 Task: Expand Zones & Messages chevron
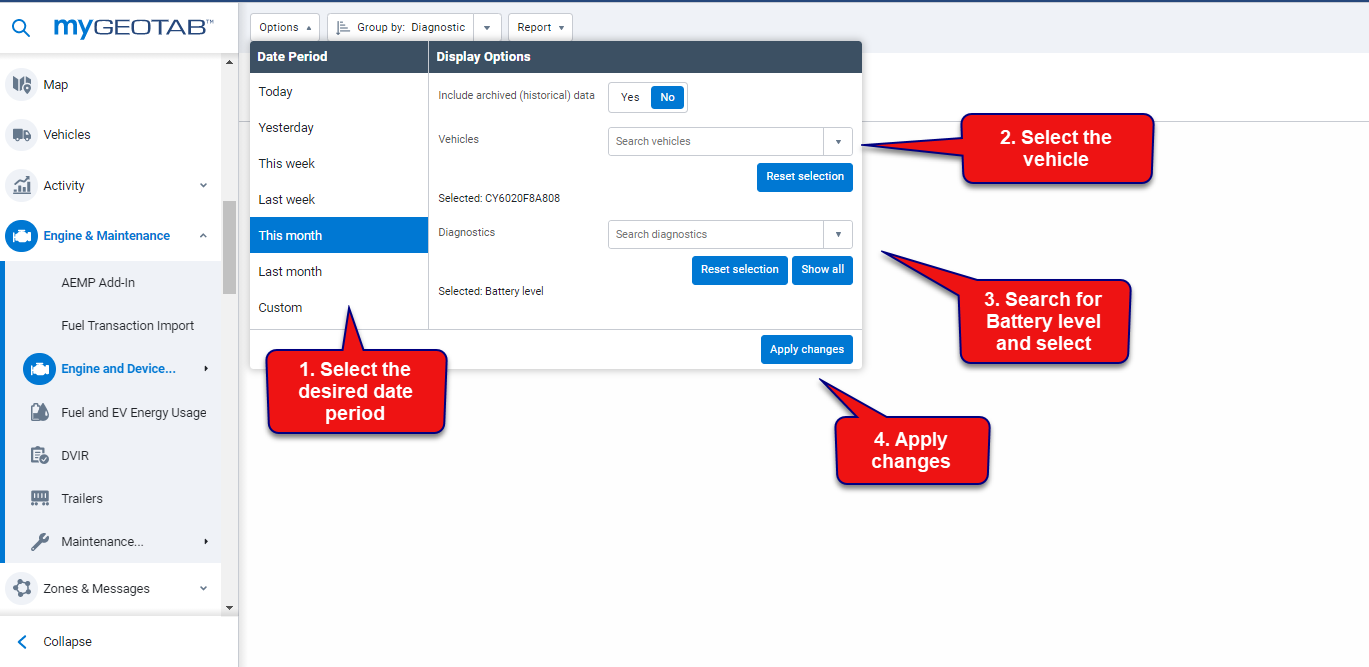[x=203, y=589]
